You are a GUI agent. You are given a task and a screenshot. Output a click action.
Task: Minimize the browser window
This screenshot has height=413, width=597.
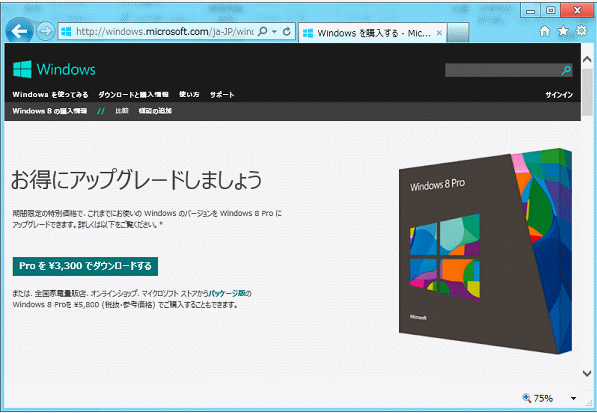pyautogui.click(x=530, y=11)
